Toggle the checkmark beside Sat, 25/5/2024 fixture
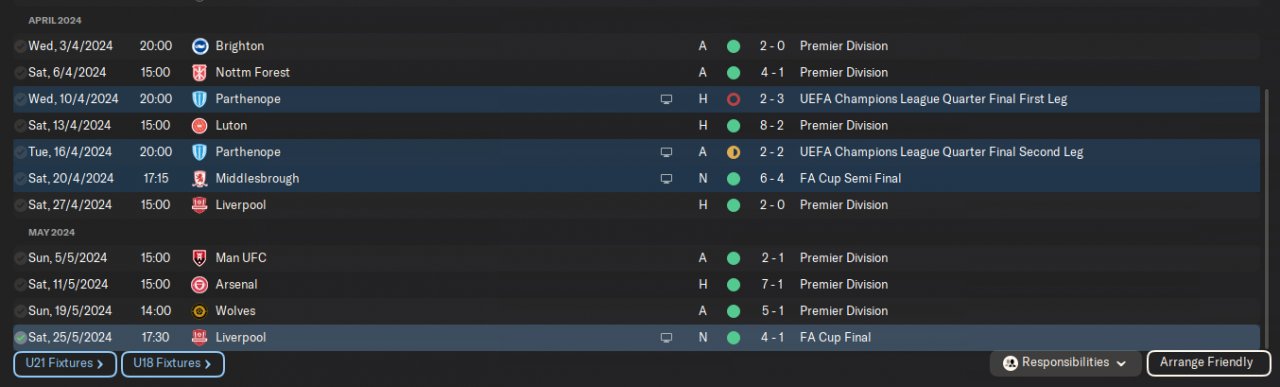This screenshot has height=387, width=1280. click(x=21, y=338)
